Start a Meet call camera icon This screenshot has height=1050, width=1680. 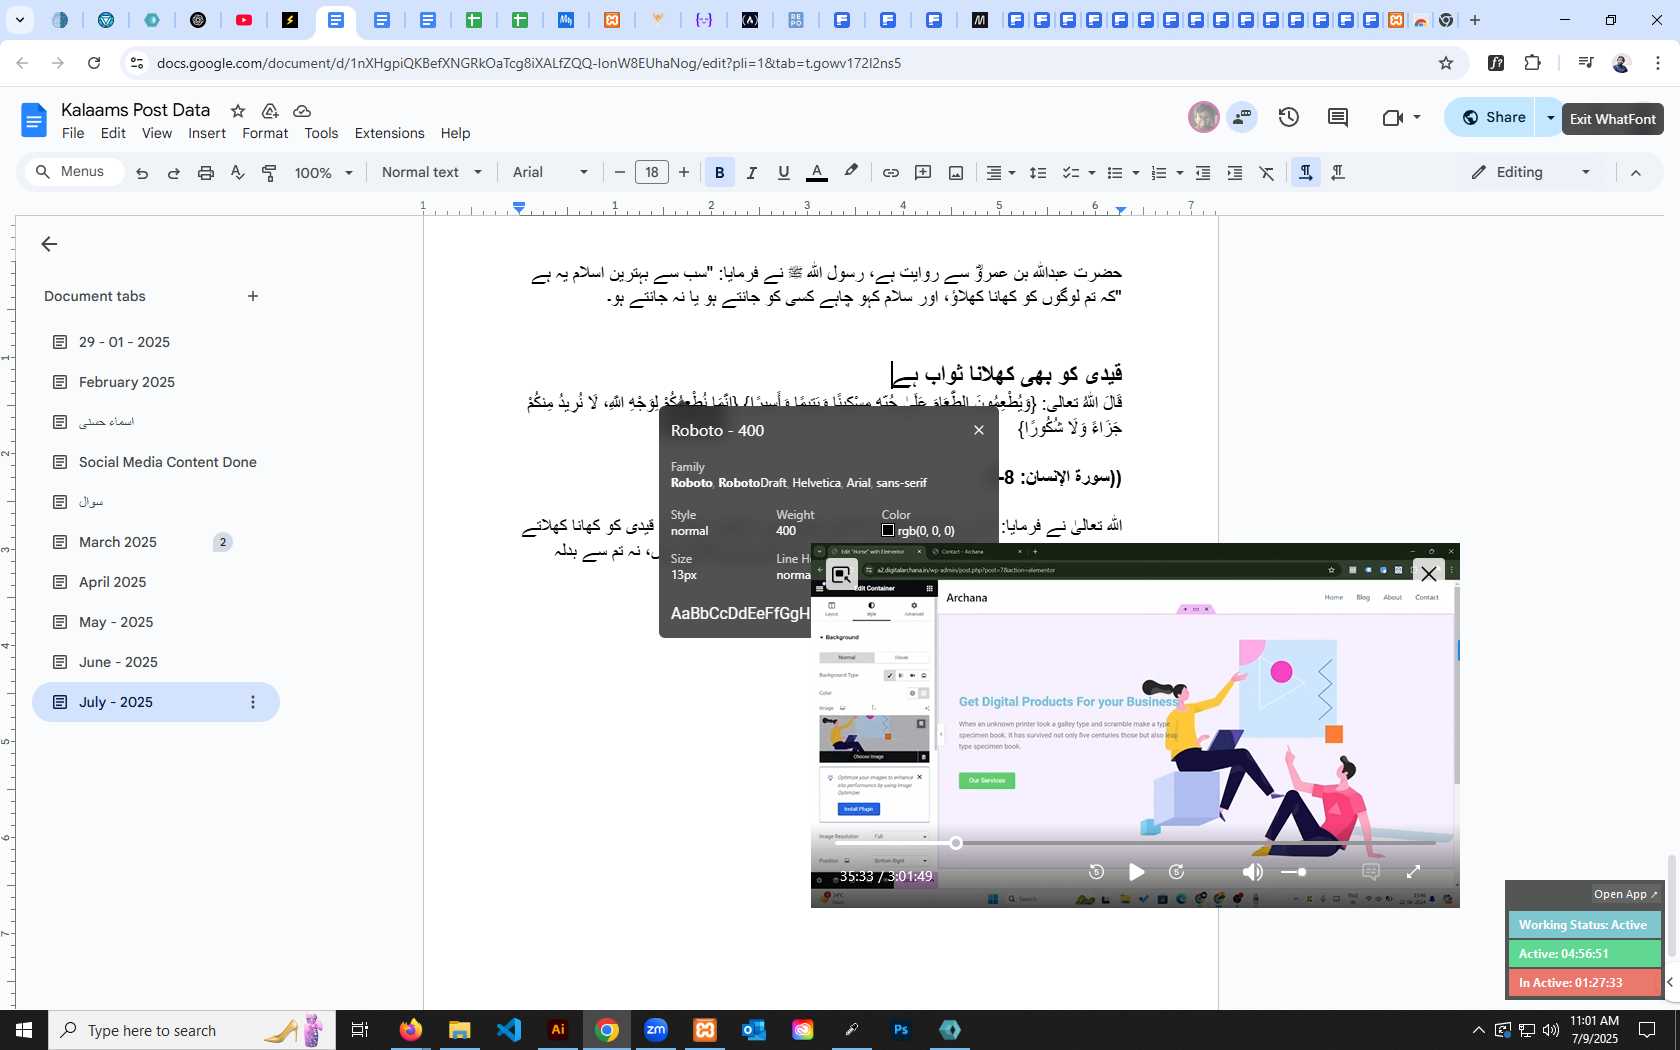point(1392,118)
